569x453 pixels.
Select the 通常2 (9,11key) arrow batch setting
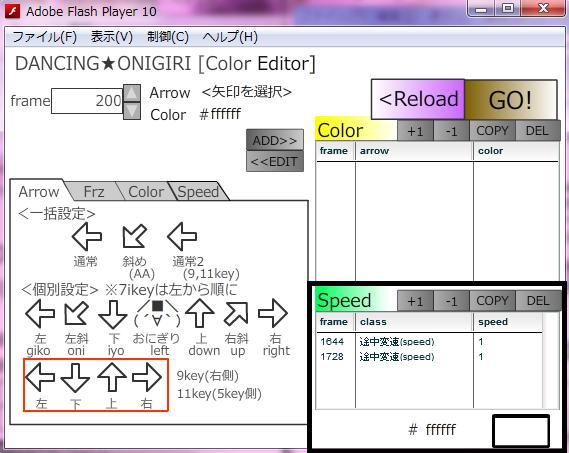coord(182,236)
